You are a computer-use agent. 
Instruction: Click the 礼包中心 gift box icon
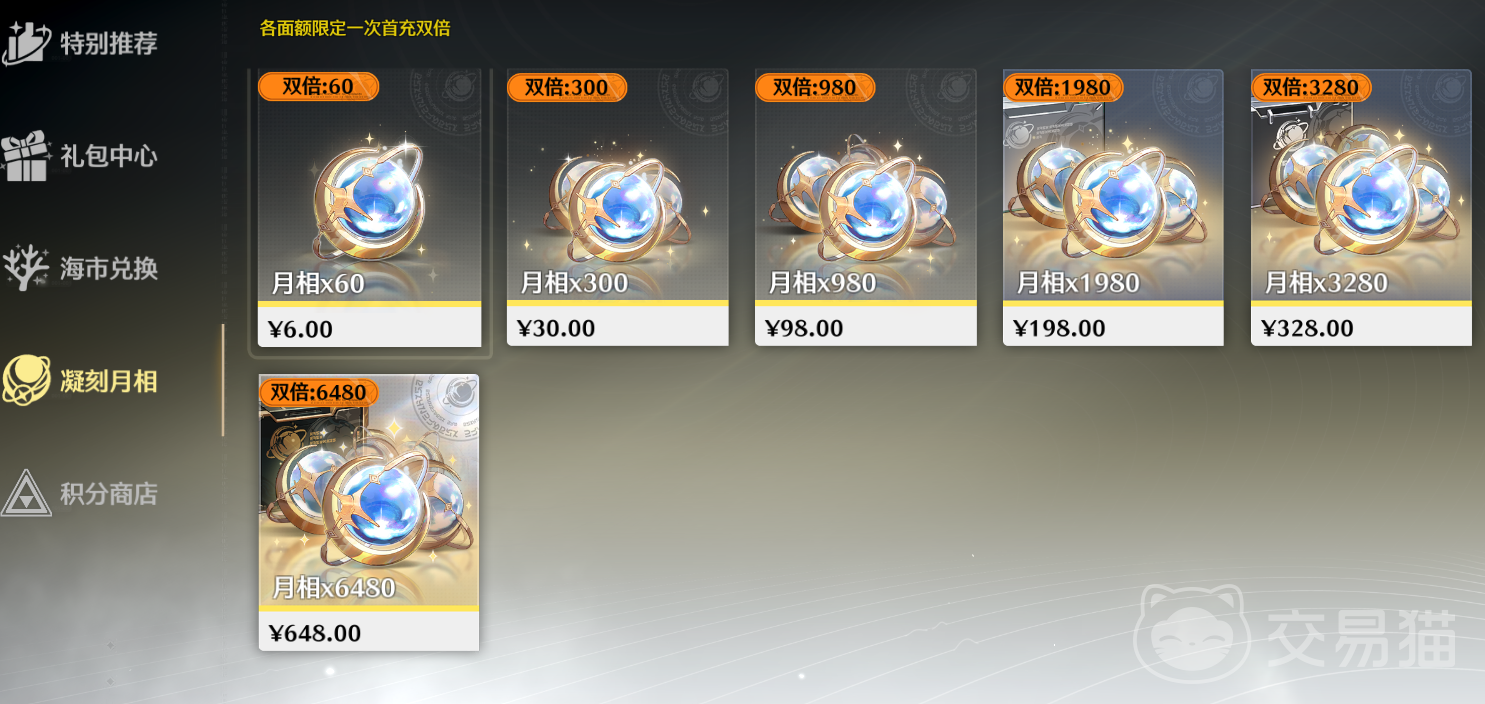(x=26, y=155)
